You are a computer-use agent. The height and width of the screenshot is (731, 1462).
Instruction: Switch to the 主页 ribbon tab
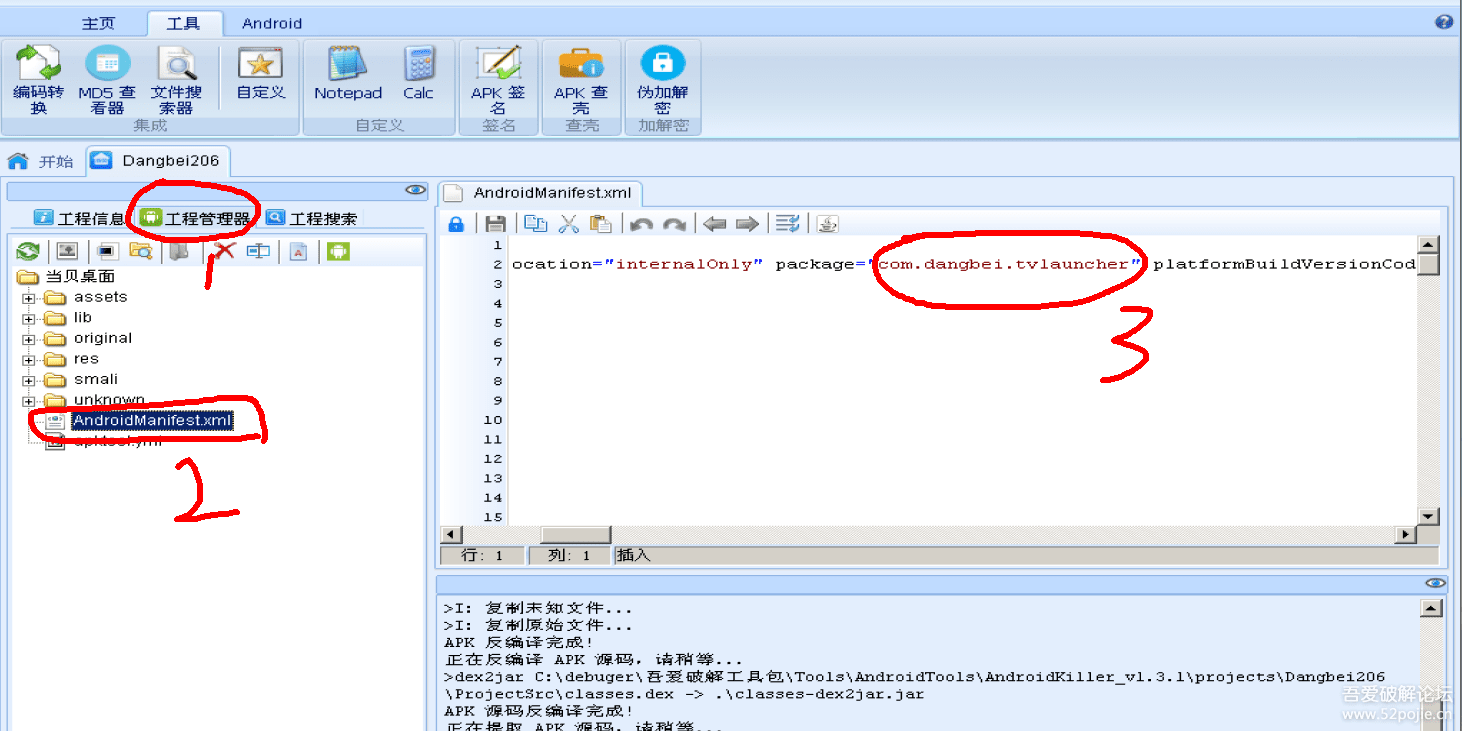click(98, 23)
